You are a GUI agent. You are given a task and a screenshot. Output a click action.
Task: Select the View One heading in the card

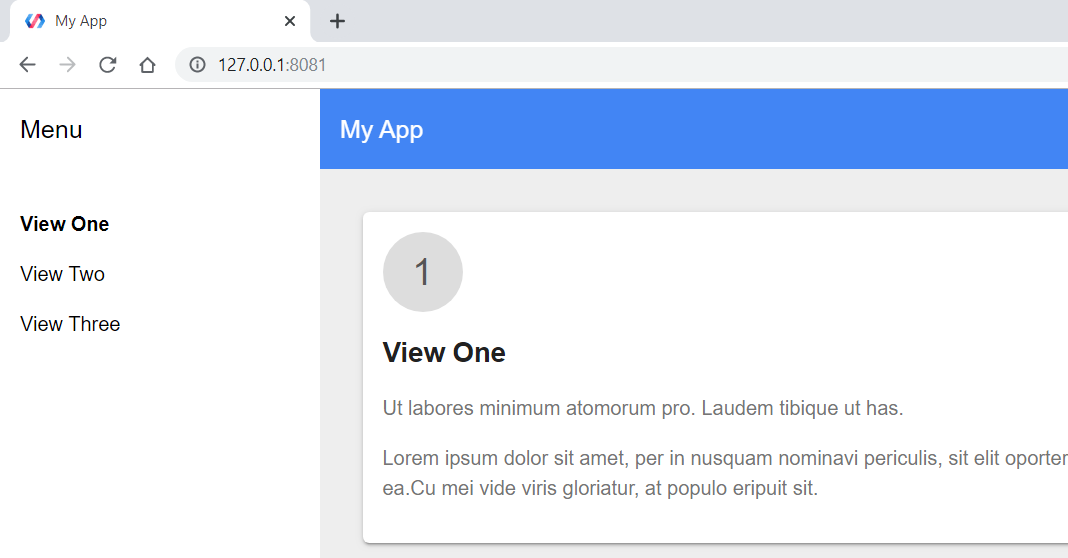pyautogui.click(x=444, y=353)
